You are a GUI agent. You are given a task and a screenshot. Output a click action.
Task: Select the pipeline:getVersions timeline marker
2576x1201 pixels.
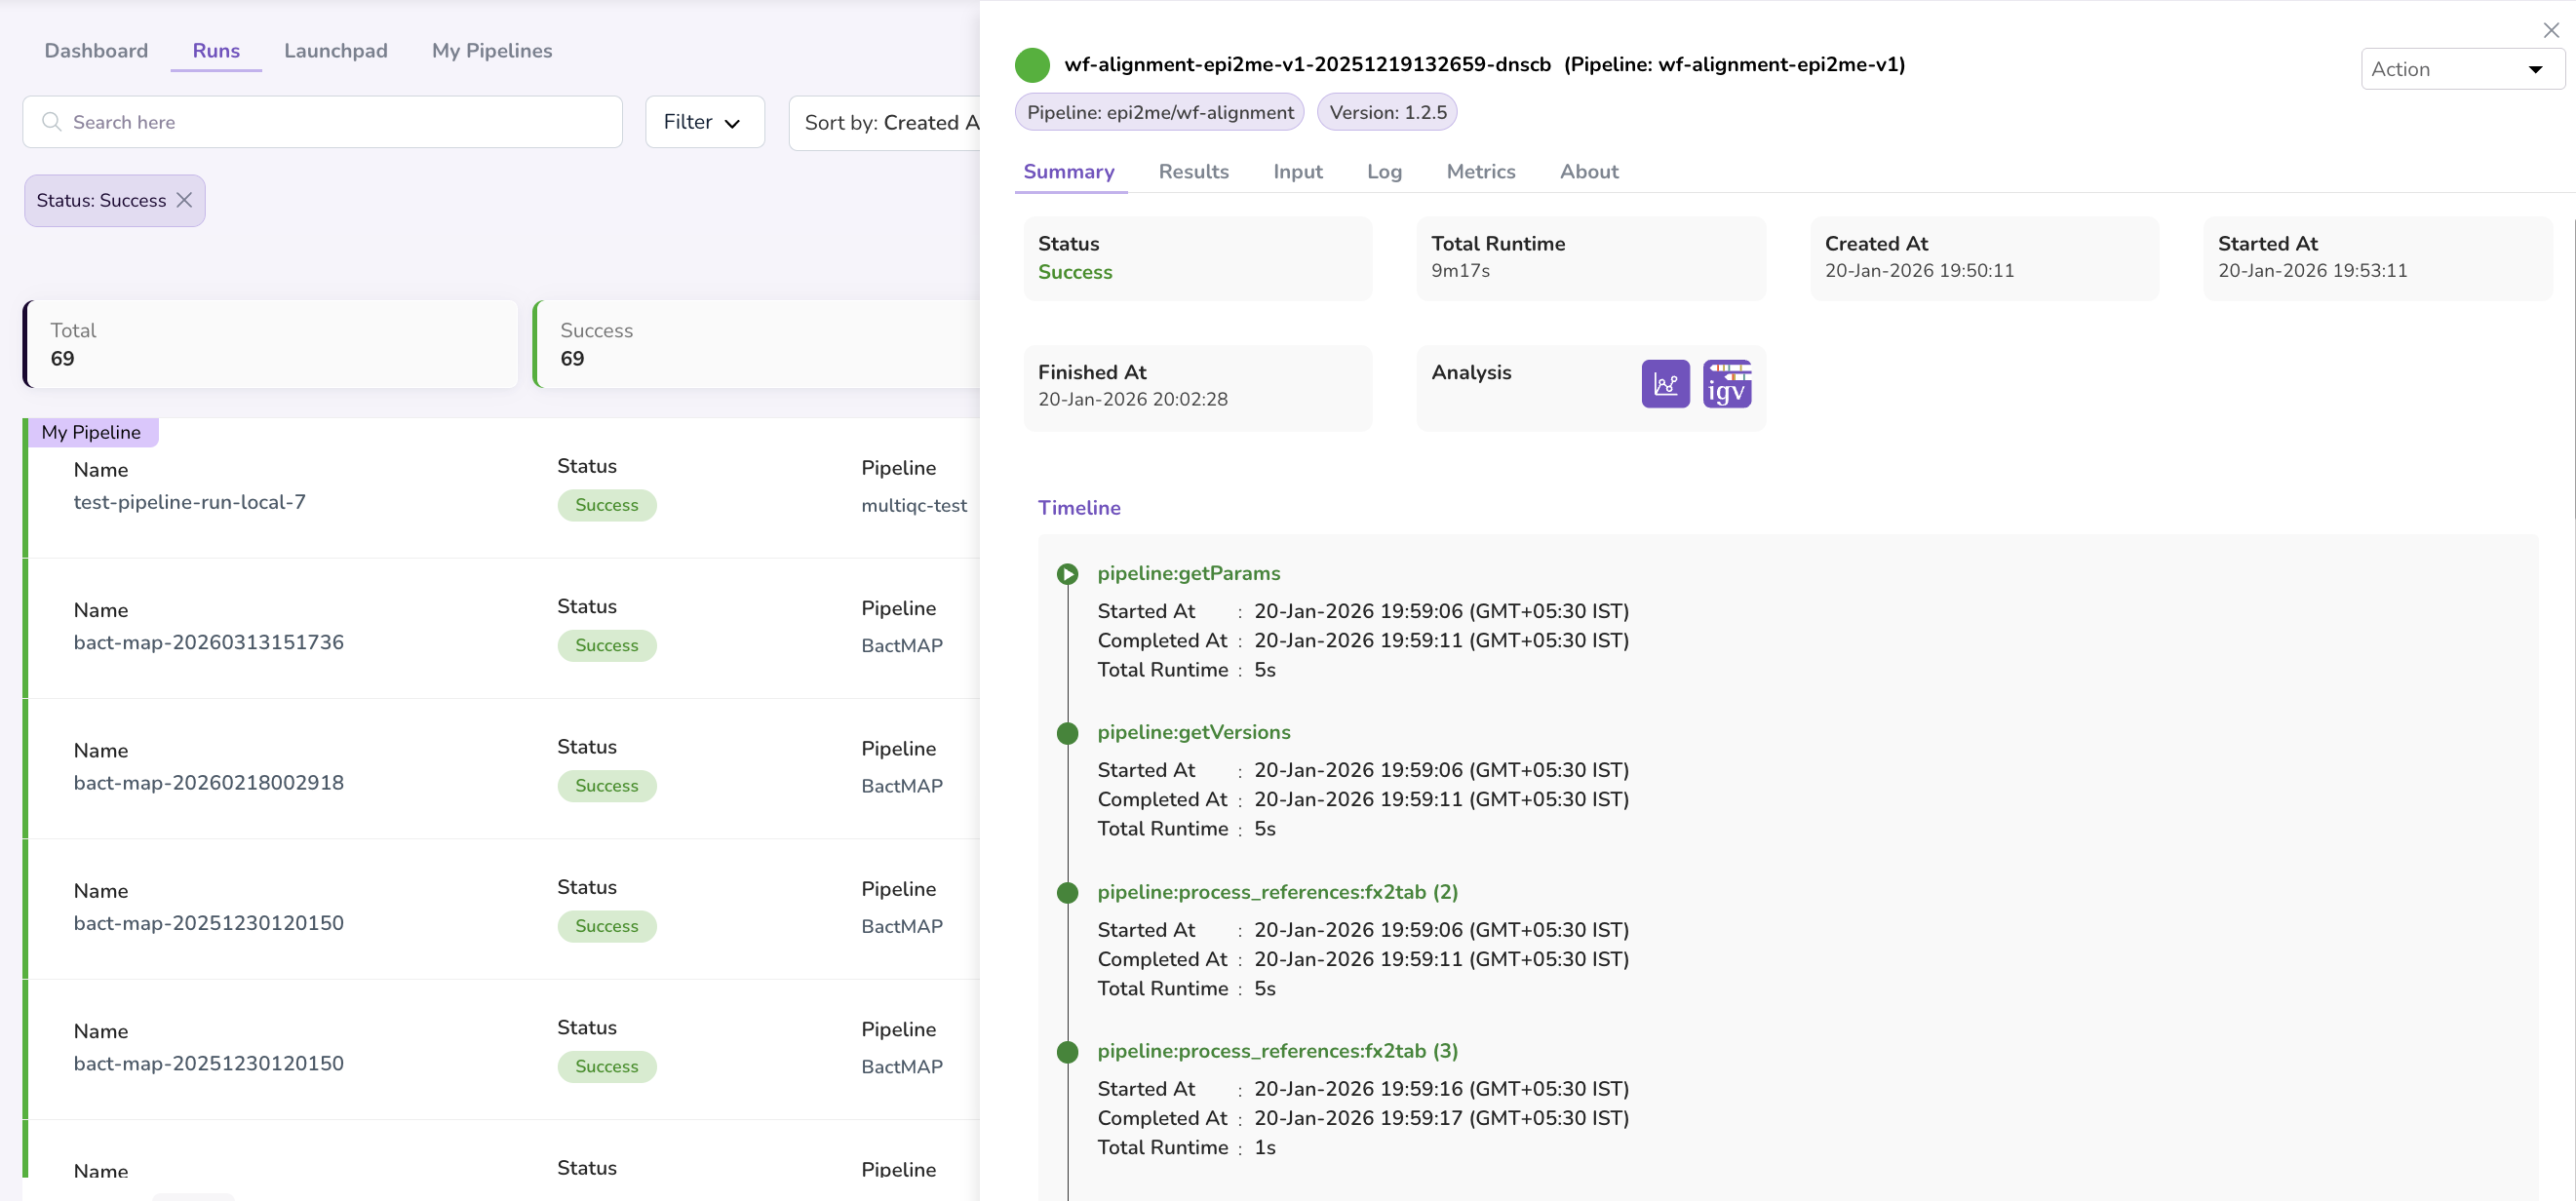pos(1067,733)
